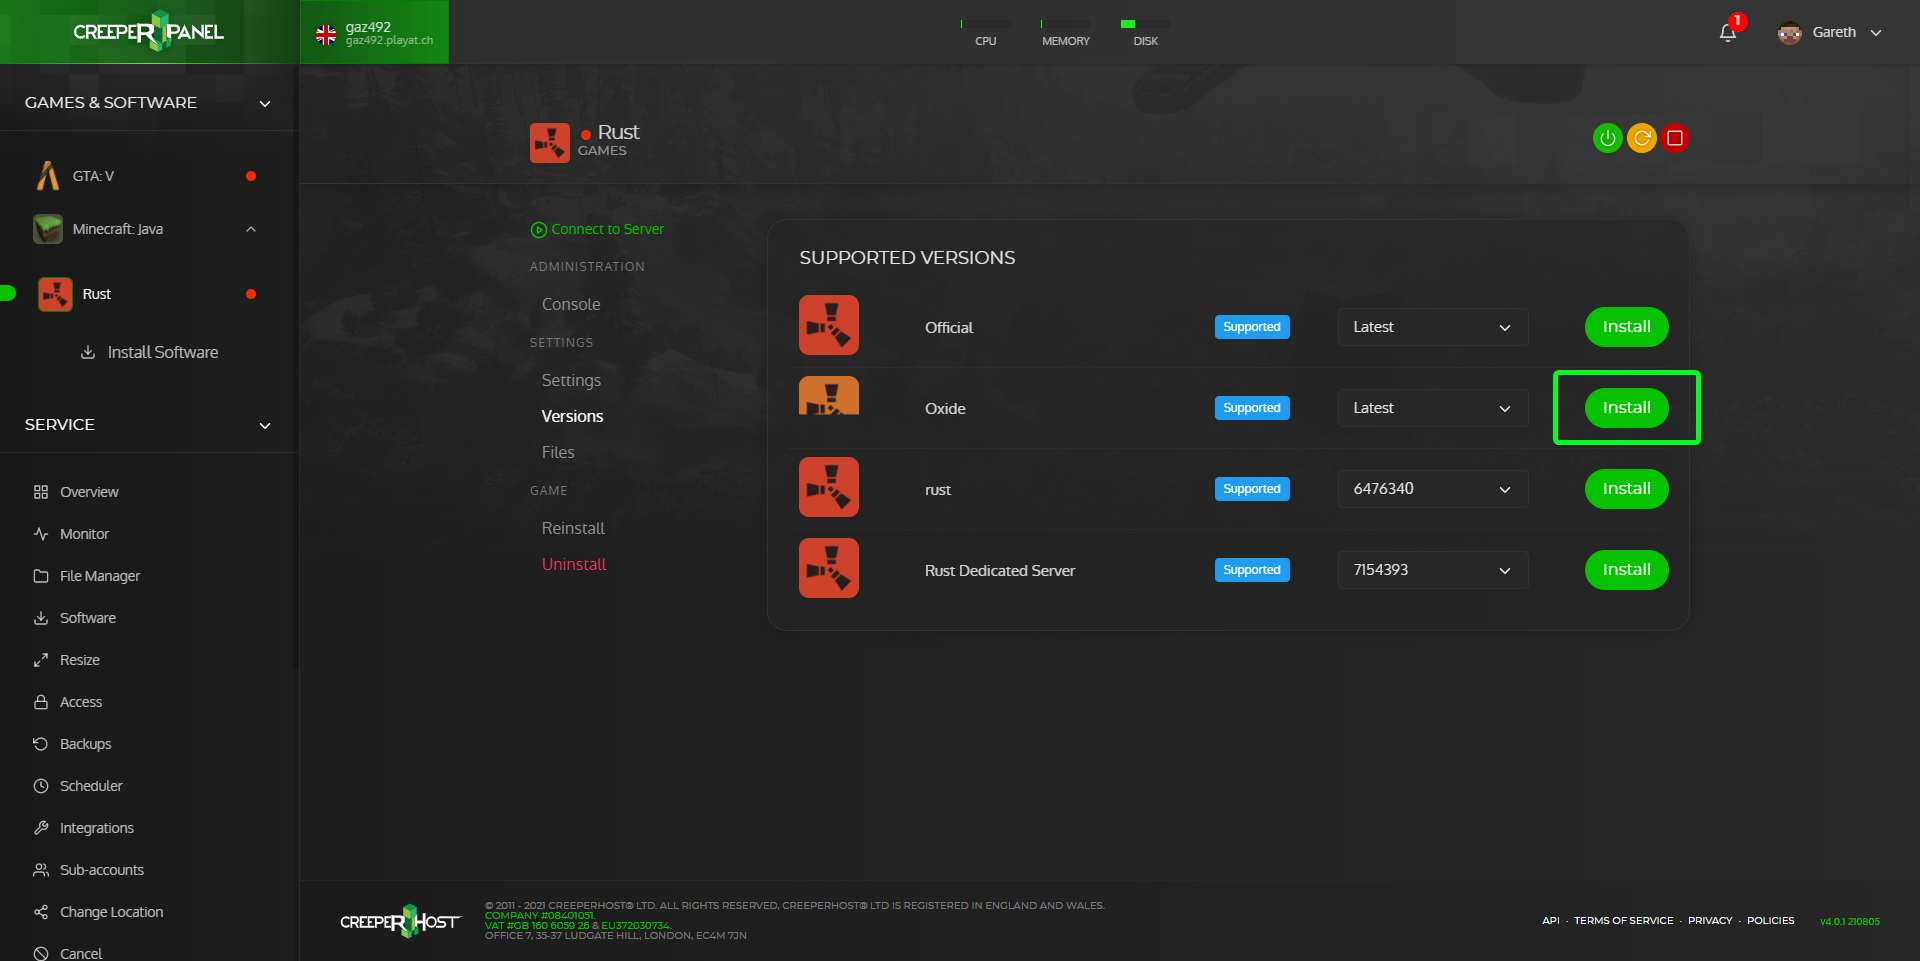Open the Official version Latest dropdown

[x=1433, y=327]
